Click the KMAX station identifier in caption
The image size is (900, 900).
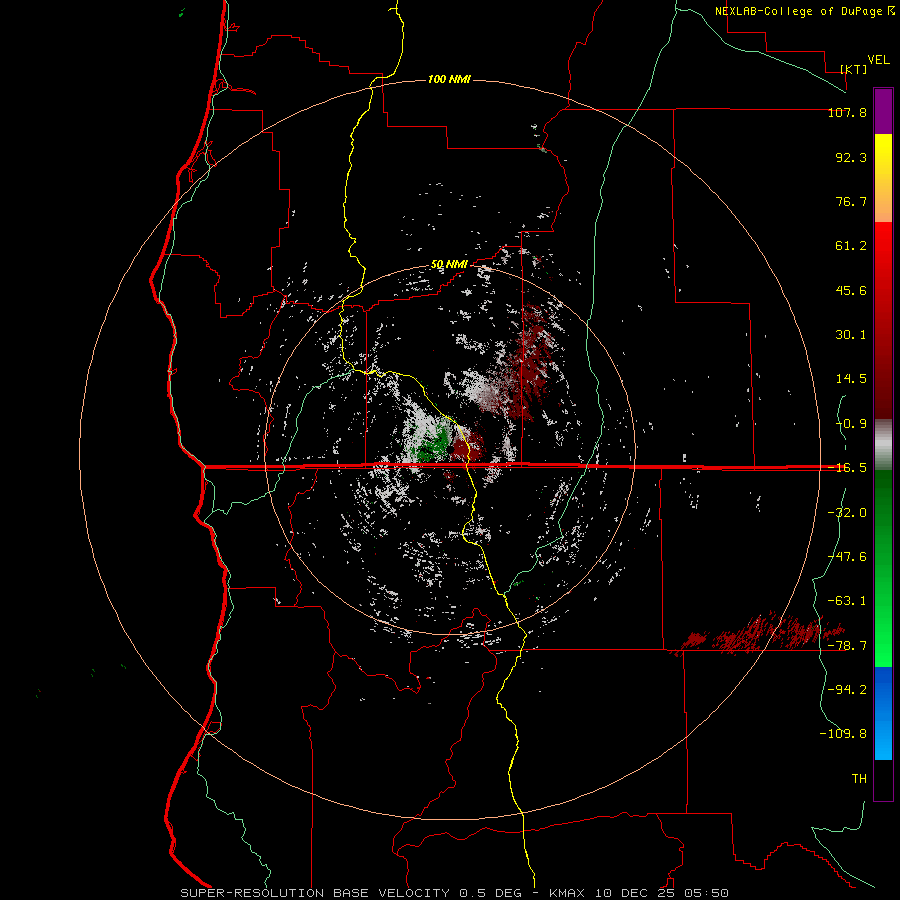(566, 893)
